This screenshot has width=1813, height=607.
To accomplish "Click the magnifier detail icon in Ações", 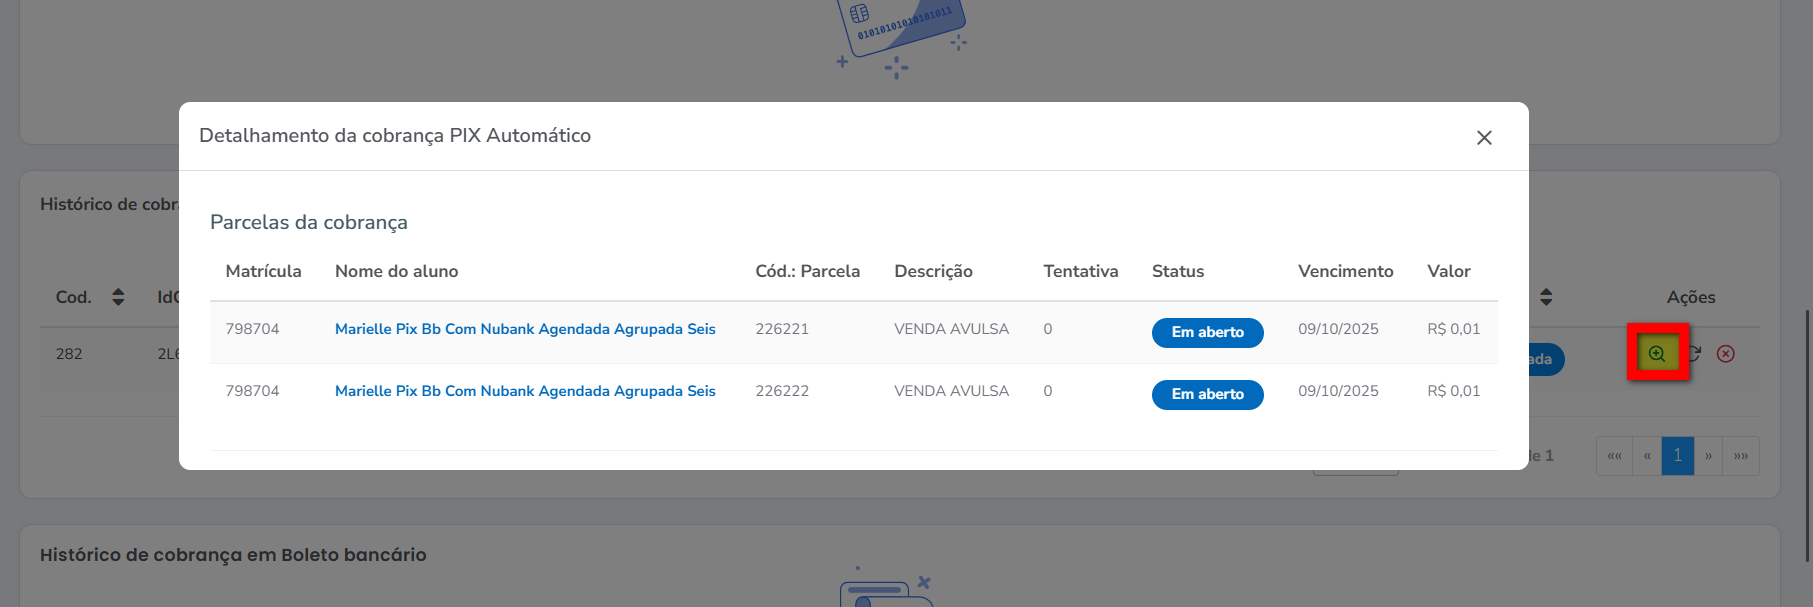I will [x=1657, y=353].
